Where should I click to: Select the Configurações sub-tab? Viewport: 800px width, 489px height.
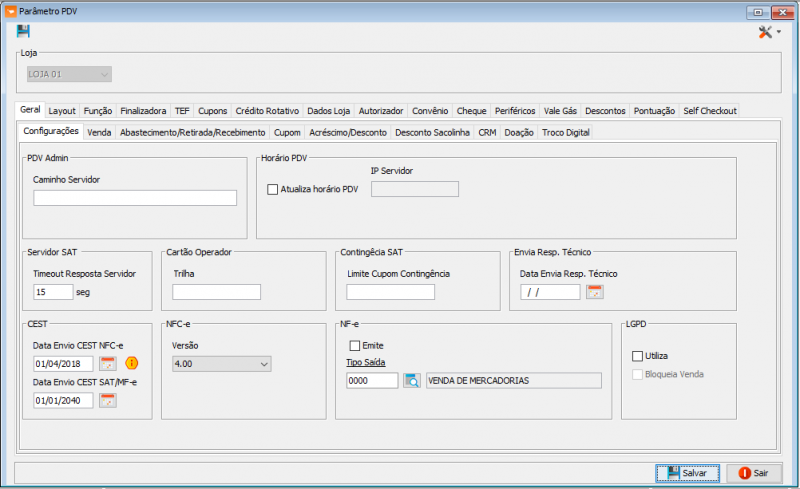click(51, 131)
